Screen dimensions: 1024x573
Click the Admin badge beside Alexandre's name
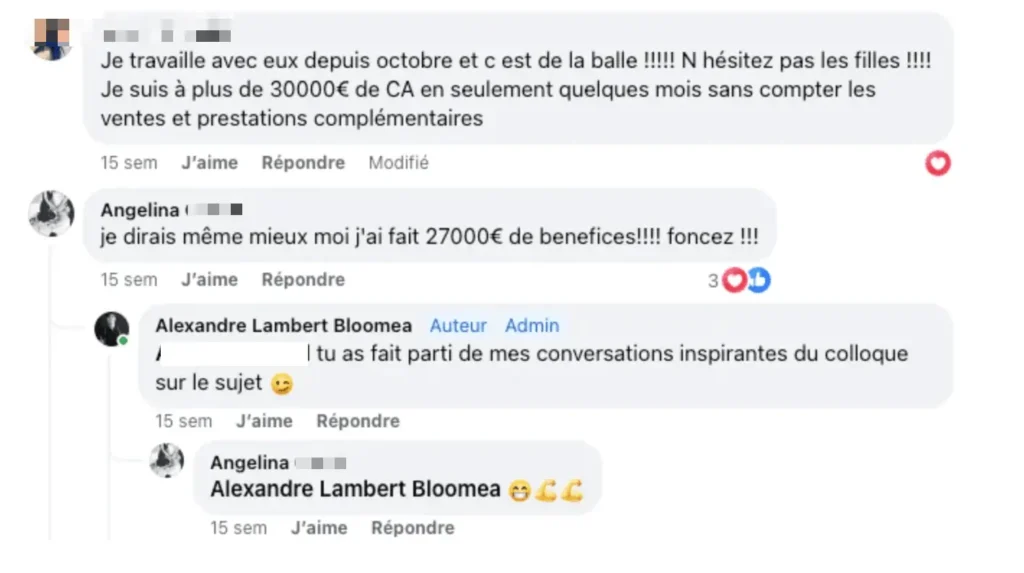532,326
